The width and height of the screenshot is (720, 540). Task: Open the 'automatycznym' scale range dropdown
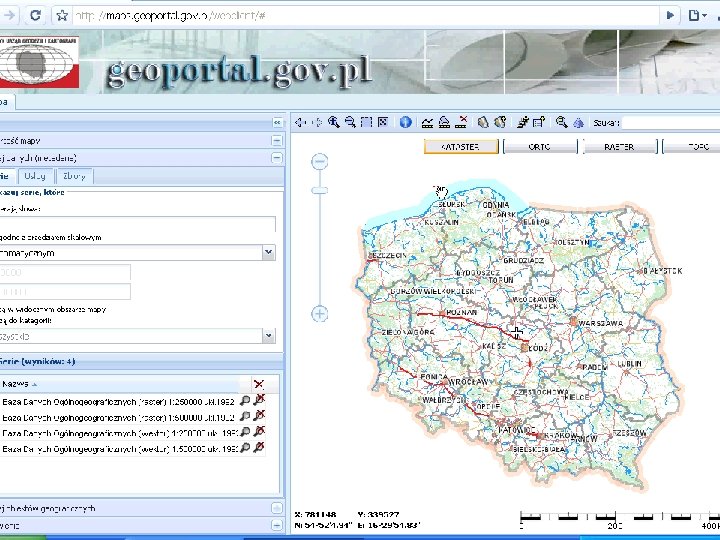[x=269, y=253]
